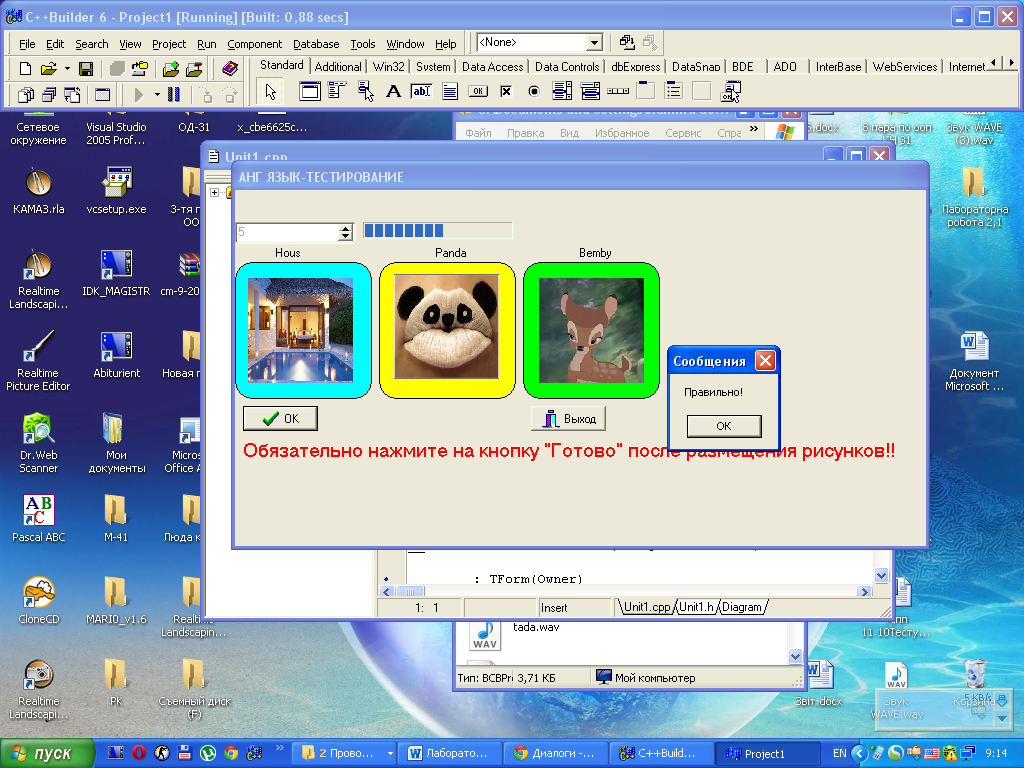Click Remove file from project icon

(195, 69)
